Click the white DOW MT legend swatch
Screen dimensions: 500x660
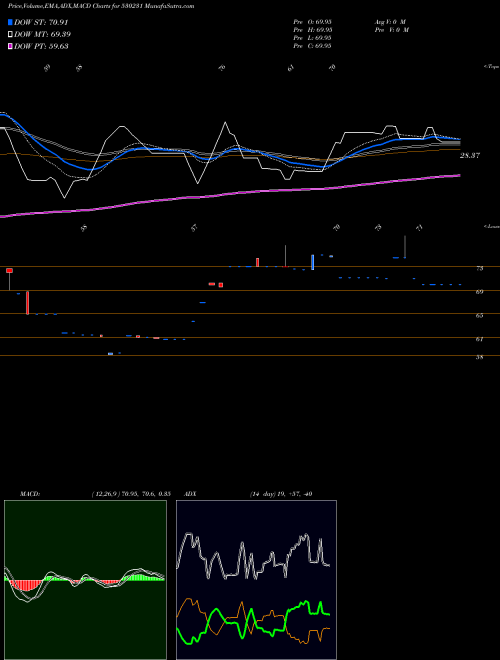(11, 35)
